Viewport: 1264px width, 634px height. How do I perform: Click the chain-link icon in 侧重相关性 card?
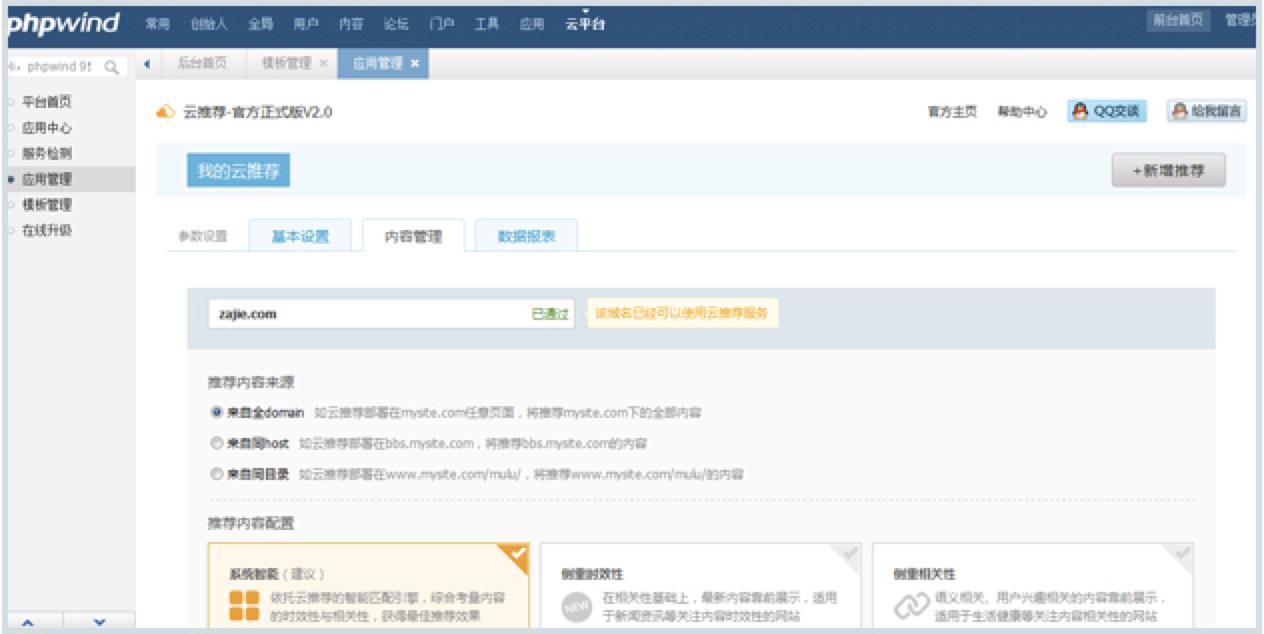[x=910, y=605]
